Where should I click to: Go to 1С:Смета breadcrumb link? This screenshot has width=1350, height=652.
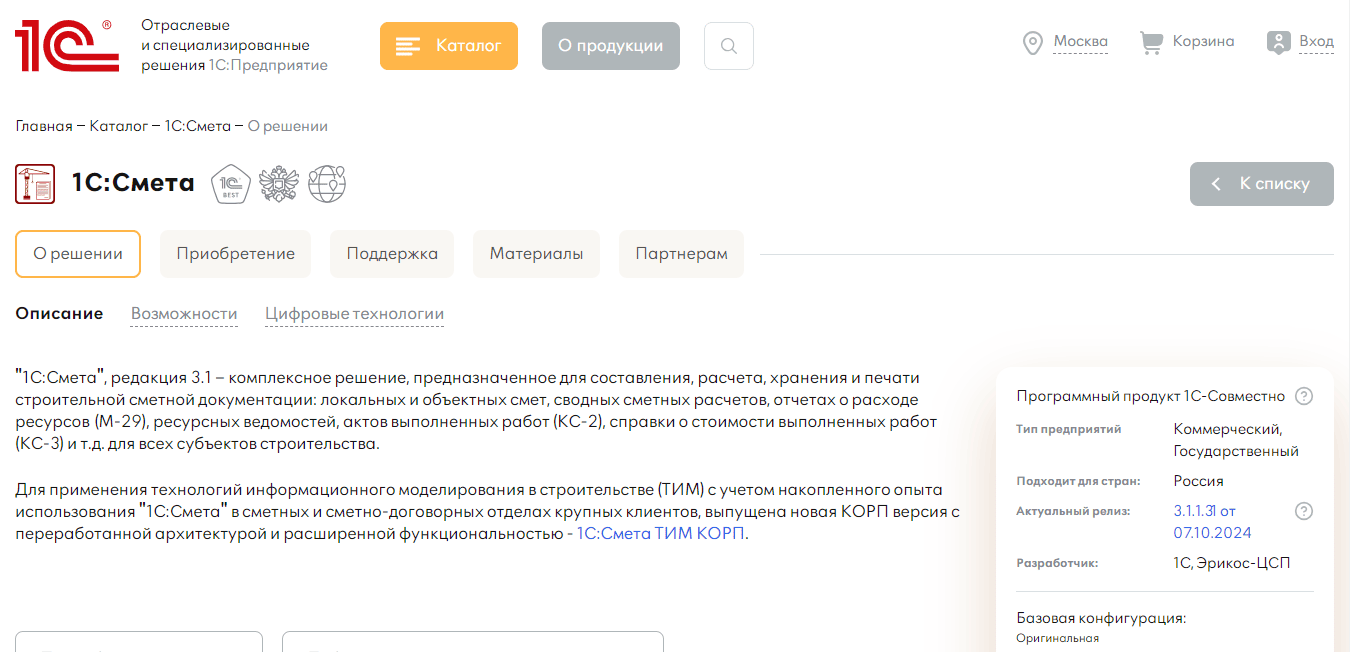(x=198, y=126)
